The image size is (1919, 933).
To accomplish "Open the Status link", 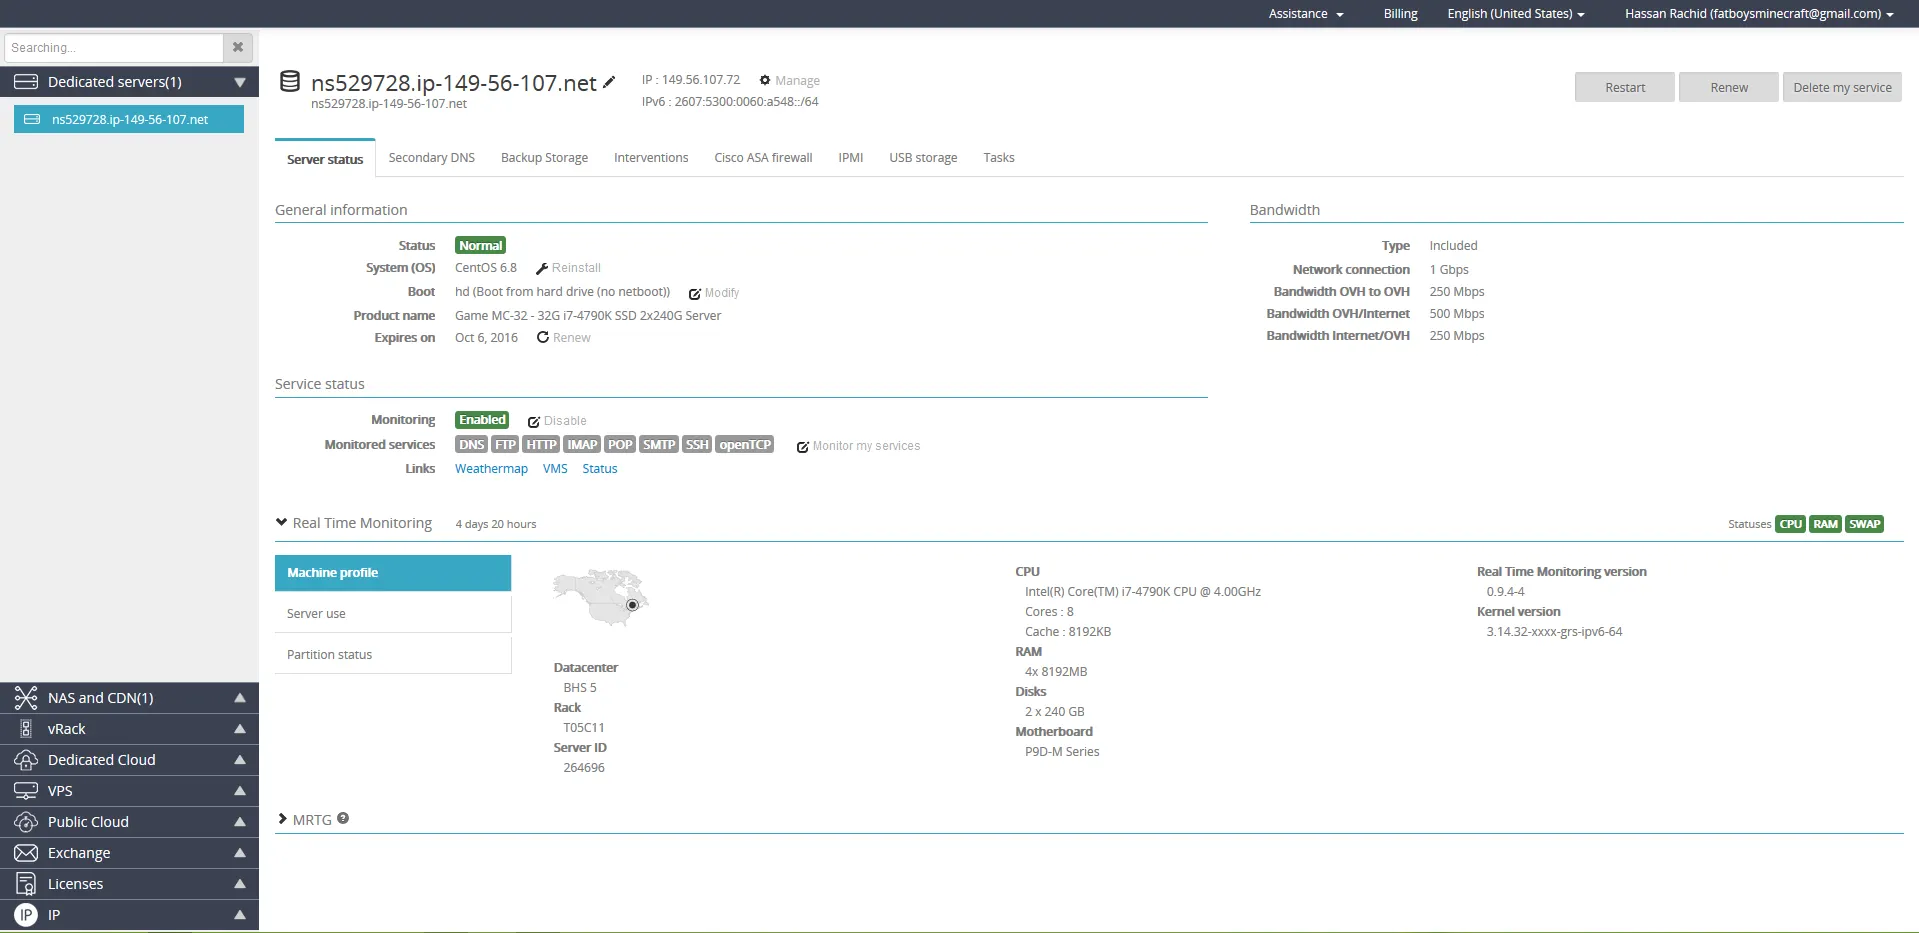I will tap(600, 469).
